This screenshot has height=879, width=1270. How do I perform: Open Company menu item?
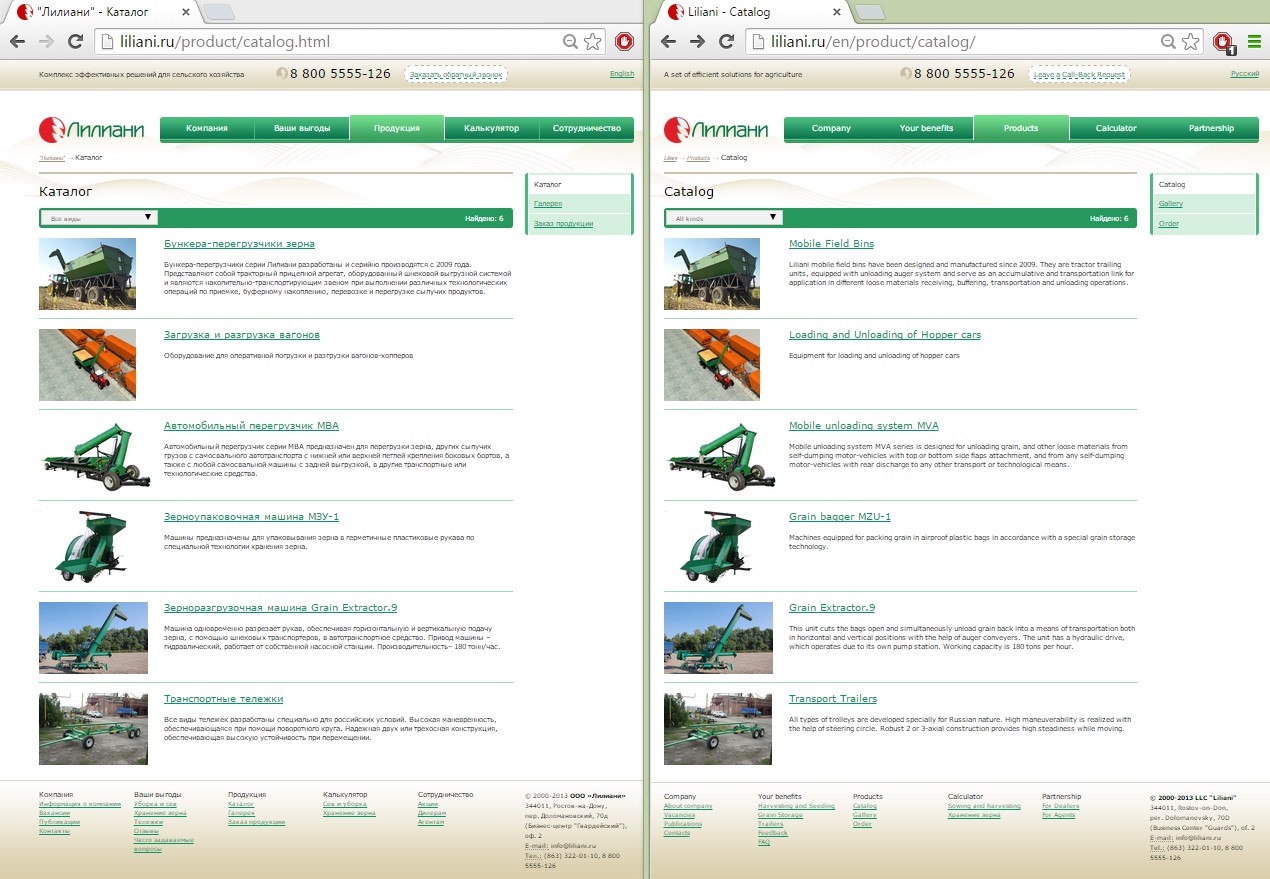coord(831,128)
